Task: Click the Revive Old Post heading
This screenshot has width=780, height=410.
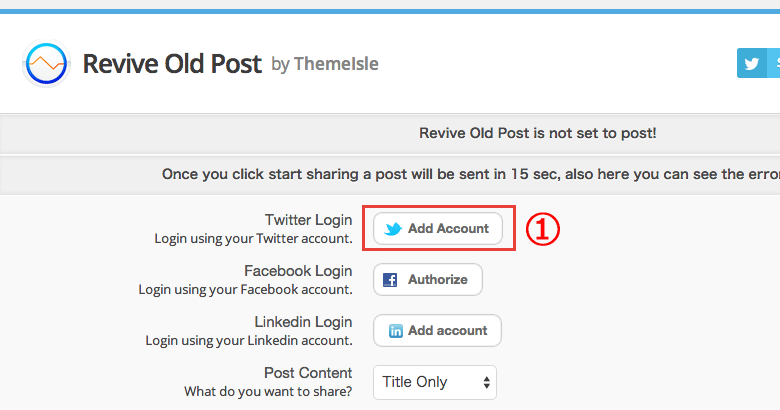Action: (x=172, y=64)
